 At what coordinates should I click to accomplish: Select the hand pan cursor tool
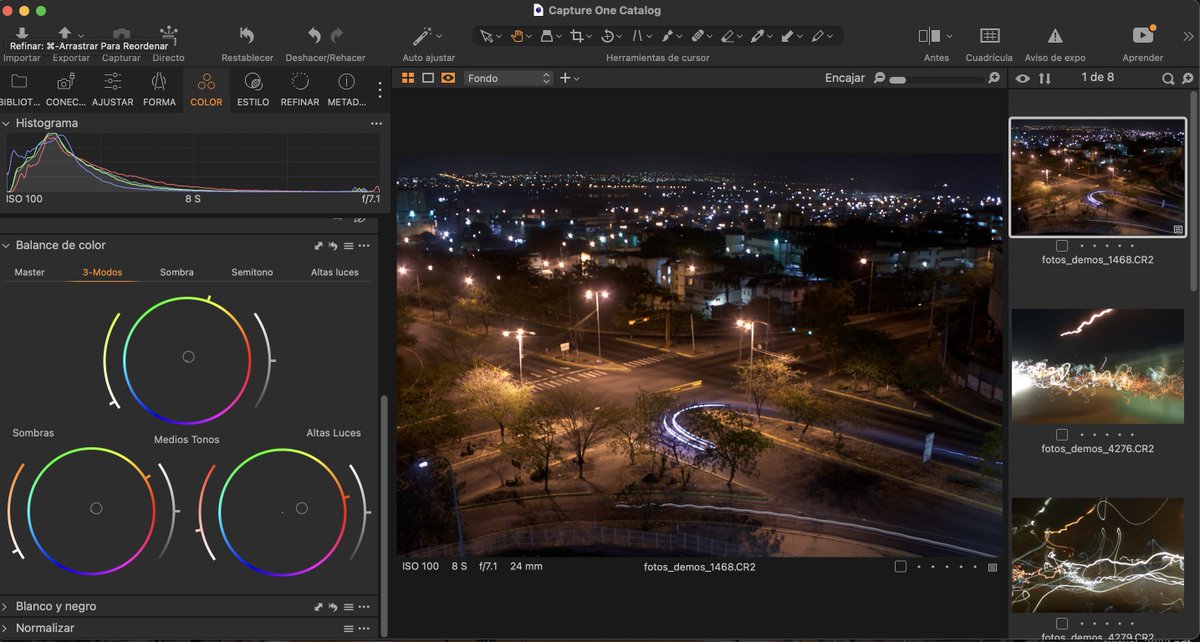click(517, 36)
